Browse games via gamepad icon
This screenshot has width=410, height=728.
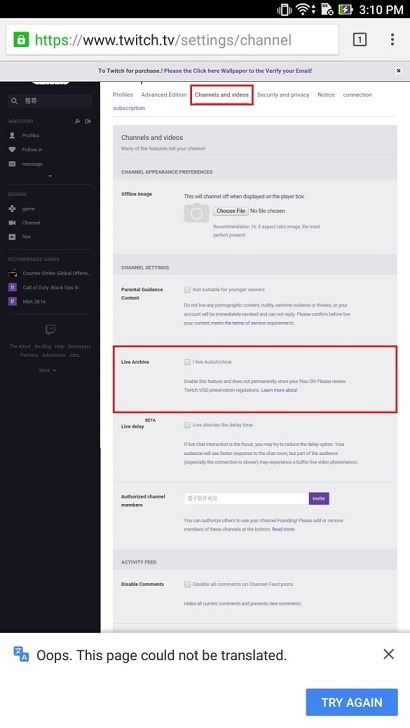pos(12,209)
